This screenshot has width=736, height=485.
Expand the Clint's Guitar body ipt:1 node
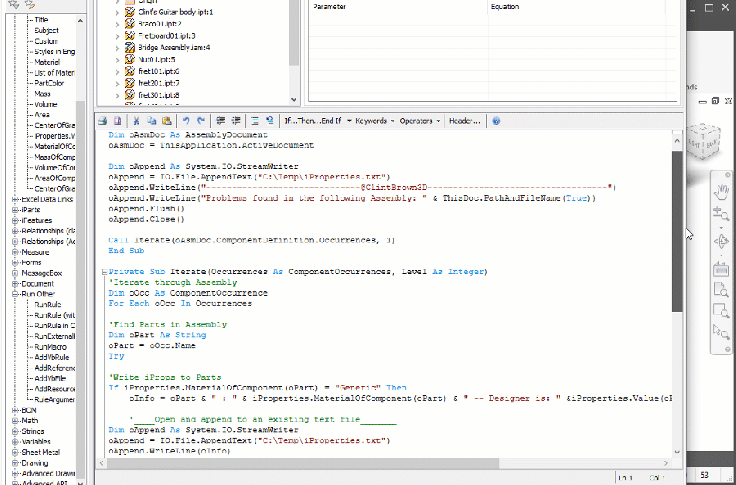point(118,11)
